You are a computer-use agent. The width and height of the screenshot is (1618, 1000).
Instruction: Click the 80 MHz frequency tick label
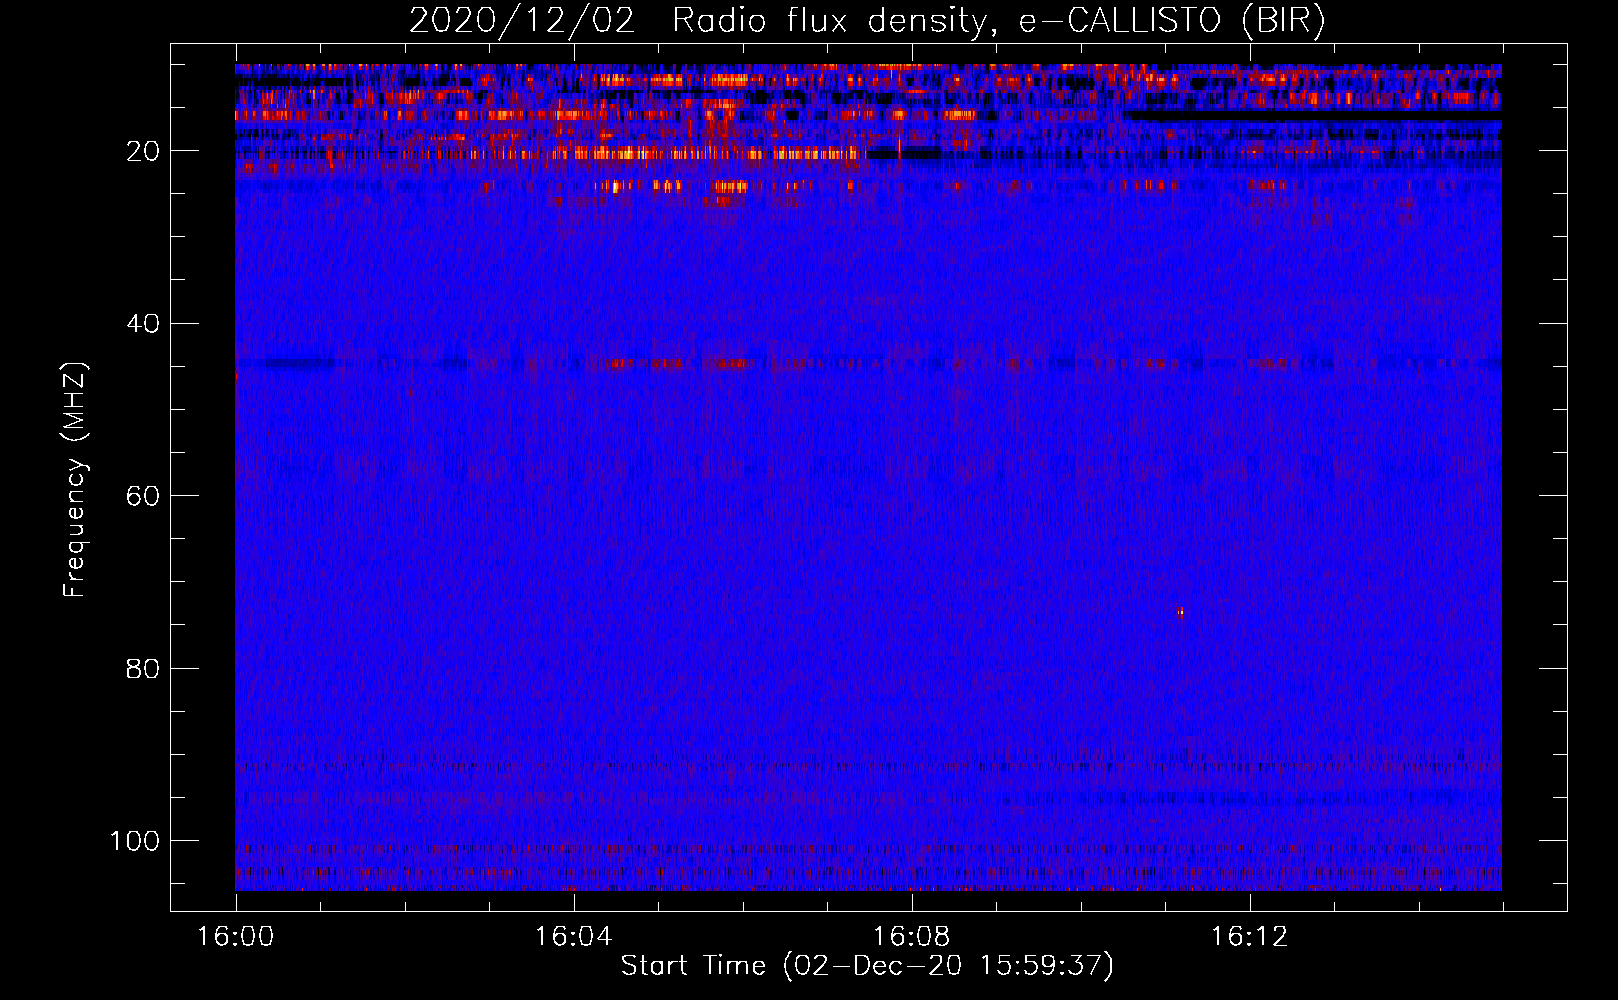click(144, 668)
